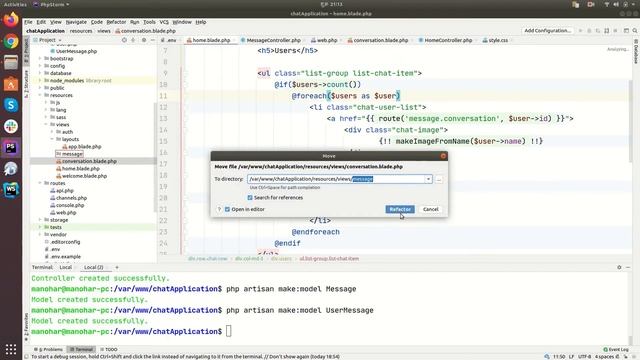Click the views breadcrumb in navigation bar
Image resolution: width=640 pixels, height=360 pixels.
[104, 31]
